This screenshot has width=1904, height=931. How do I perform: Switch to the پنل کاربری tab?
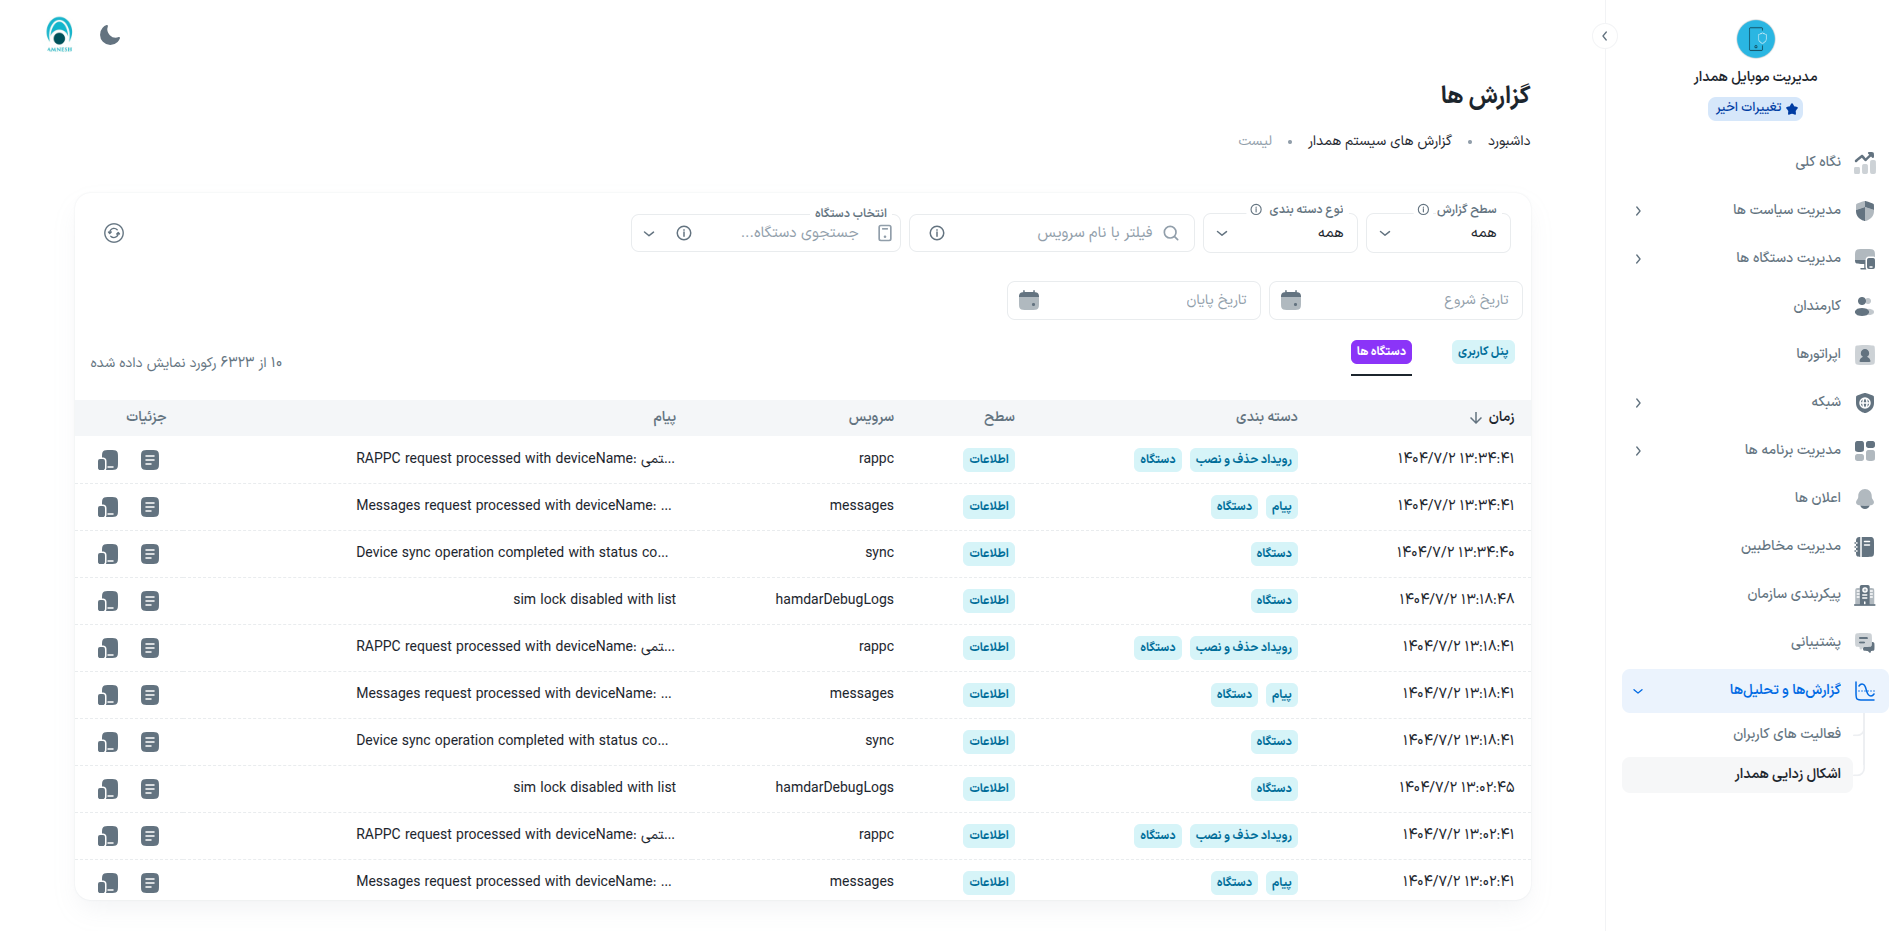coord(1482,352)
